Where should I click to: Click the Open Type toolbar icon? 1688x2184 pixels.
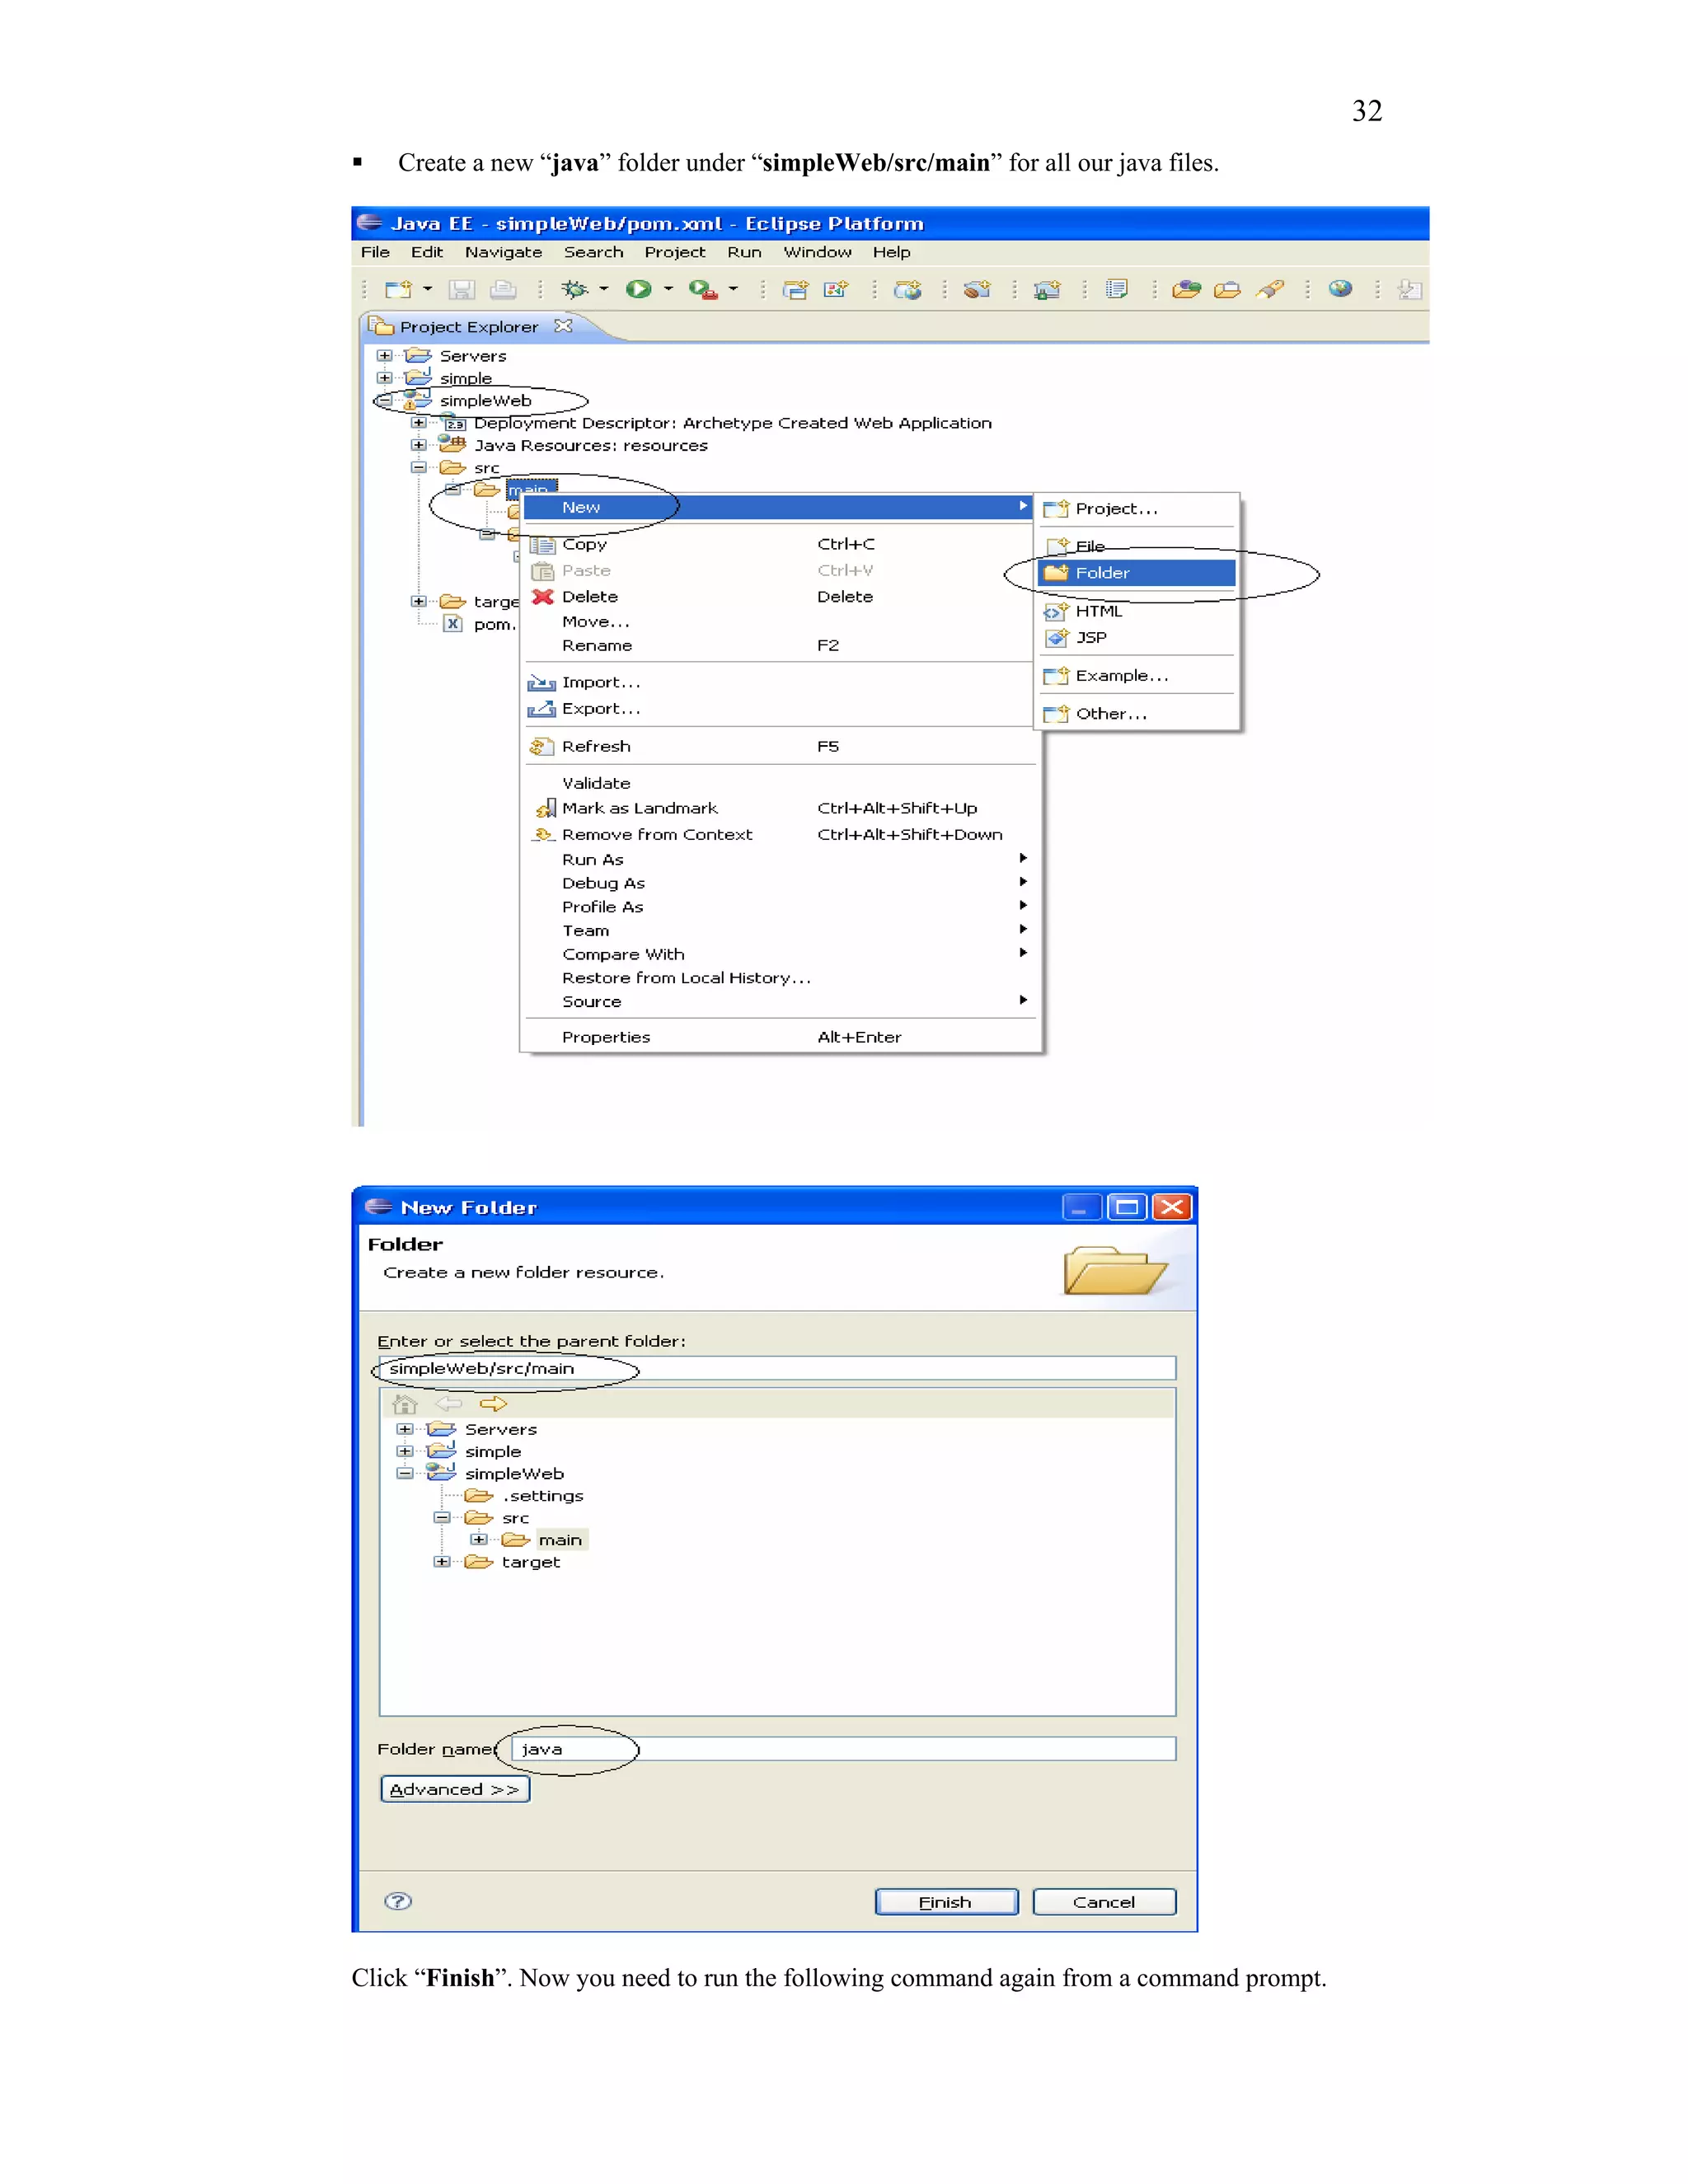coord(1186,290)
